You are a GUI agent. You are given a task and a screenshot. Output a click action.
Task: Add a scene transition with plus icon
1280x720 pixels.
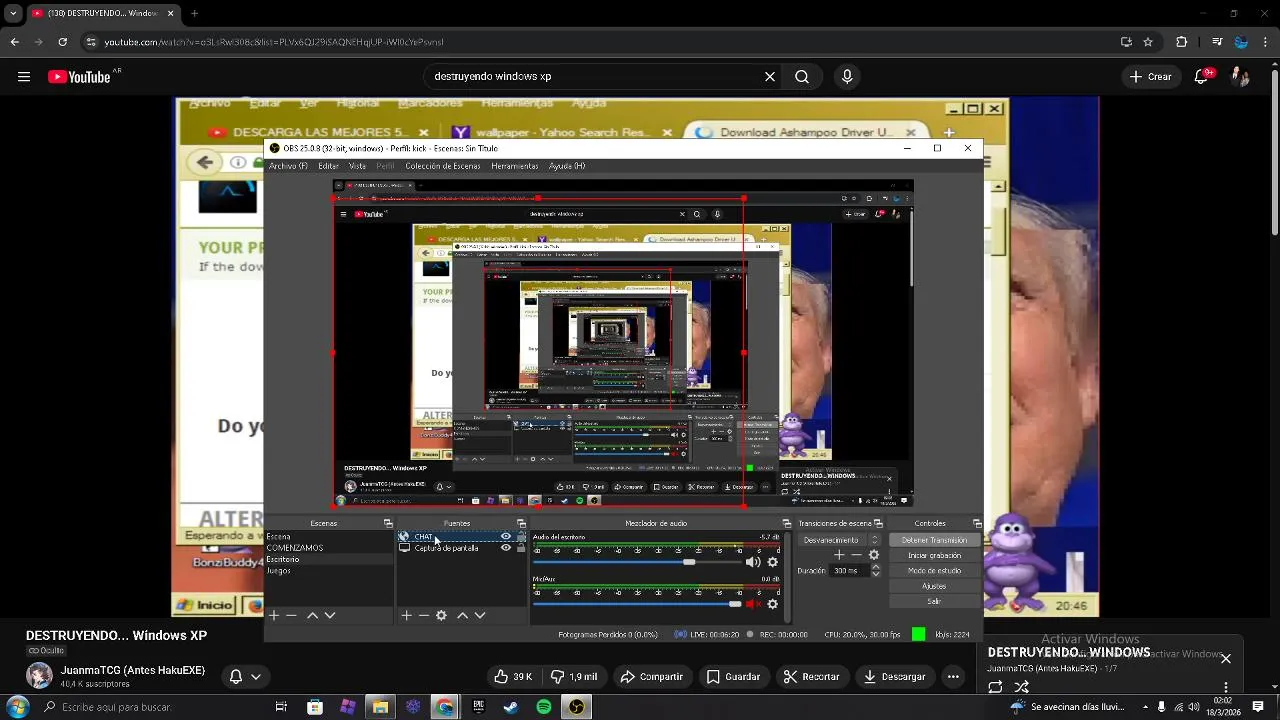point(839,555)
